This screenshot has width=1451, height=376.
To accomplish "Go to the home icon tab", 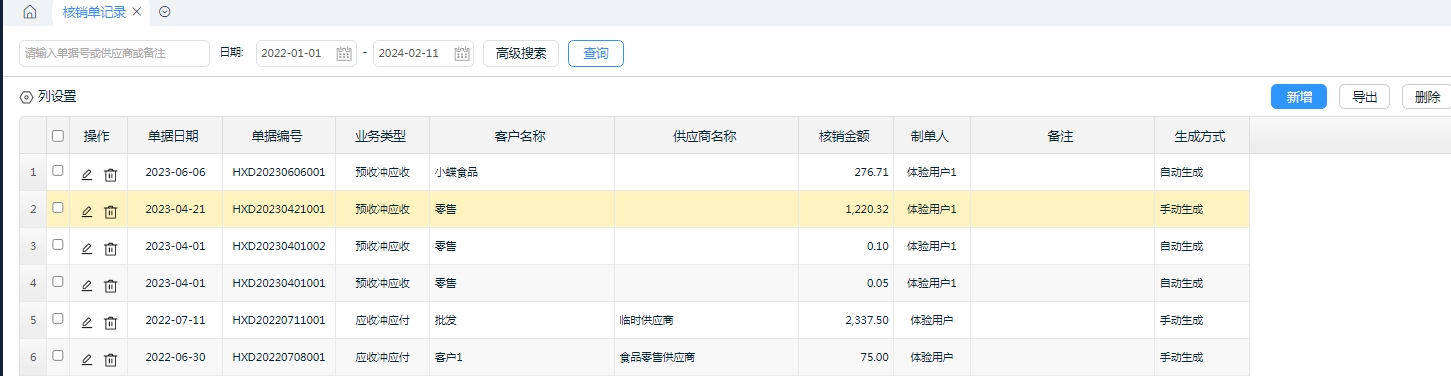I will [x=29, y=12].
